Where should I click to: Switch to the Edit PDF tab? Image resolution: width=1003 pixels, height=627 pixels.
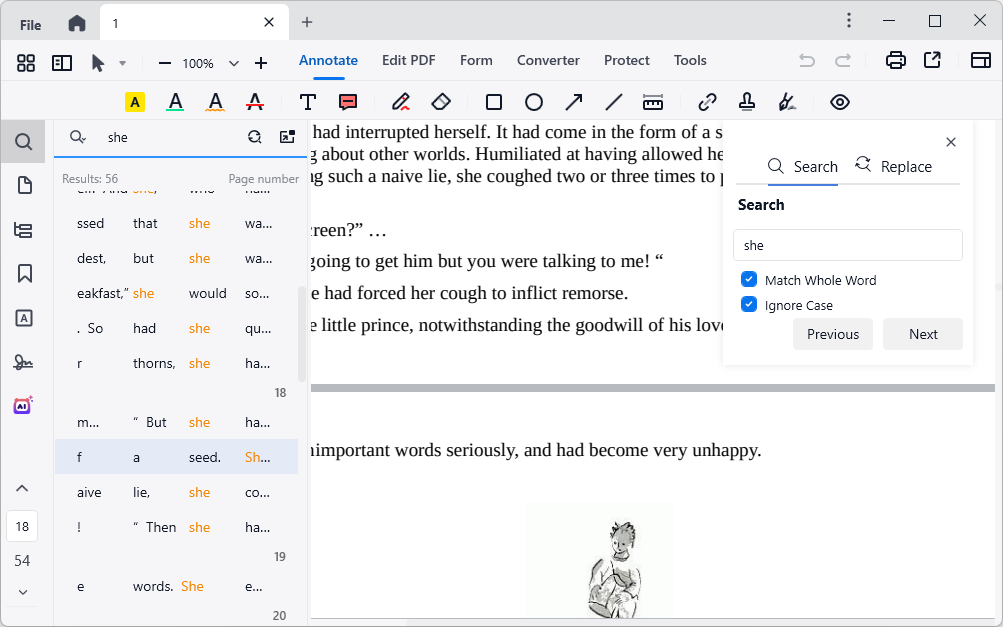408,60
